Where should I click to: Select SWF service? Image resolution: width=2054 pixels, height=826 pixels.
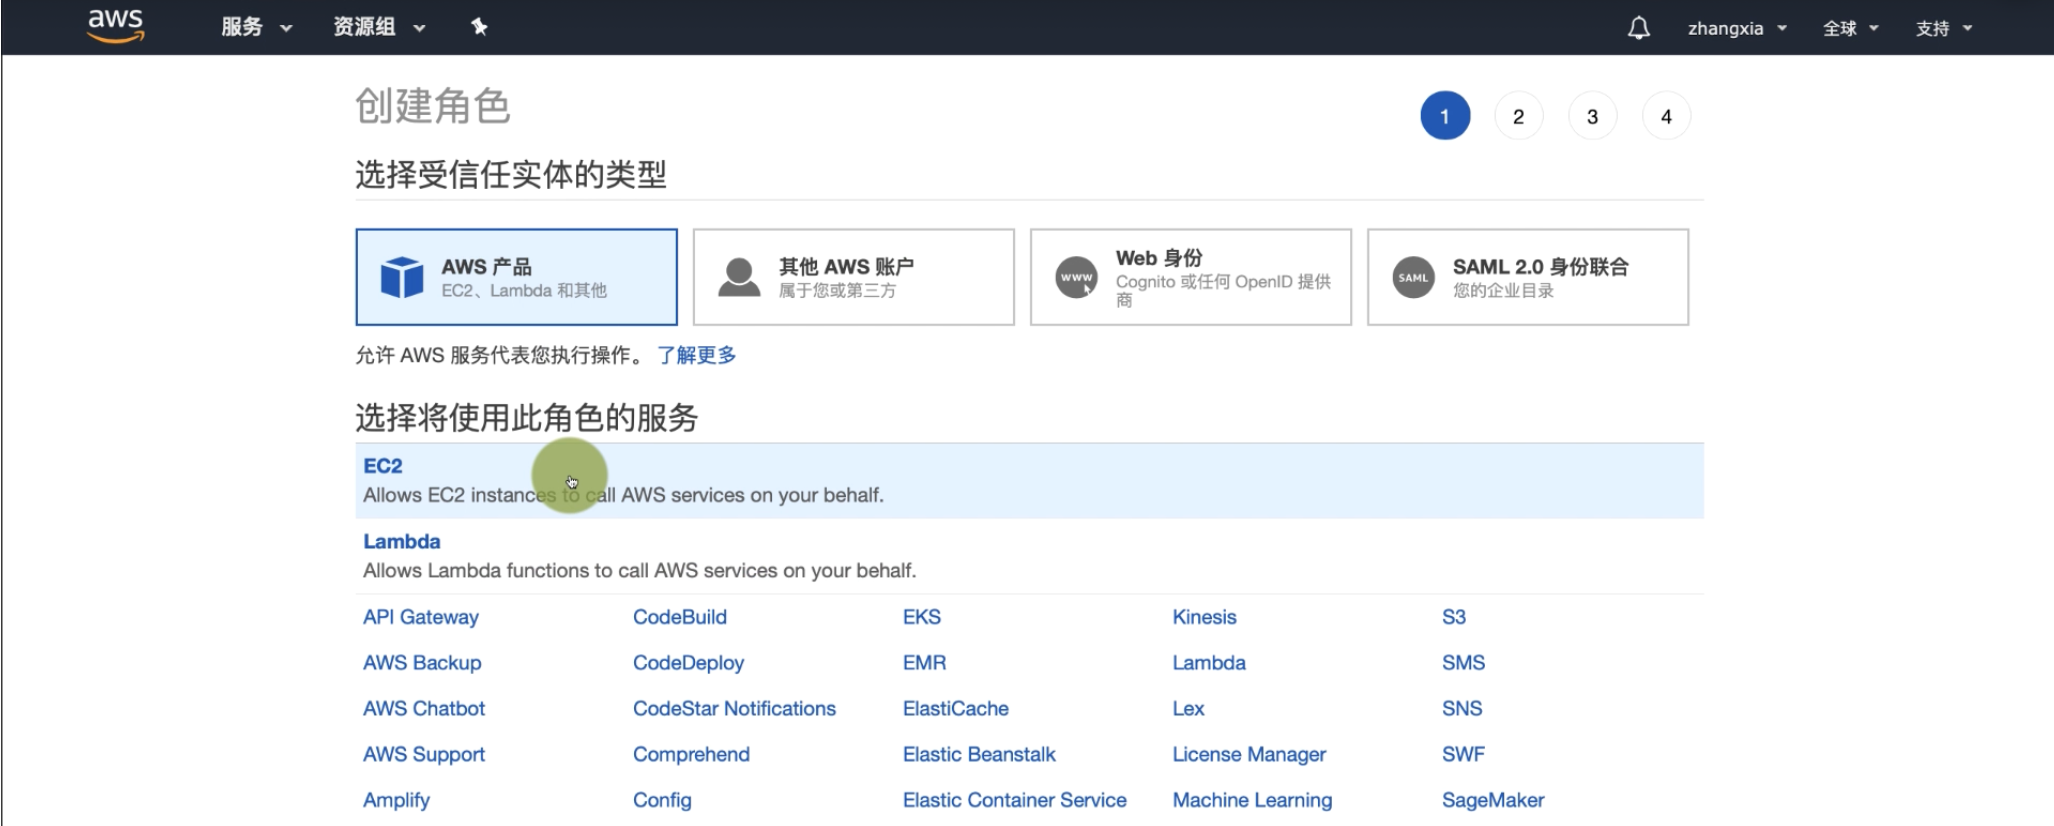[1463, 755]
